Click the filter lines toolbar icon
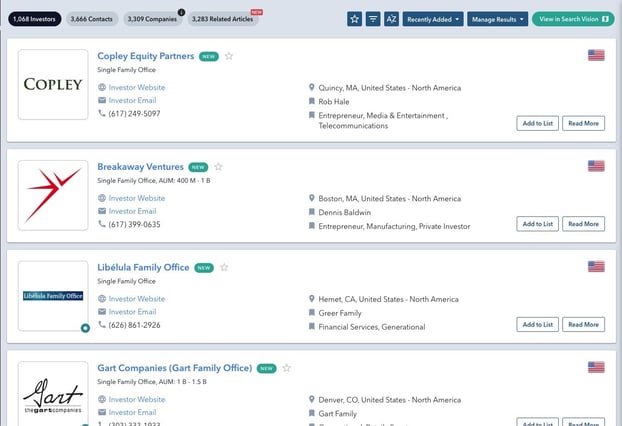622x426 pixels. [x=373, y=19]
